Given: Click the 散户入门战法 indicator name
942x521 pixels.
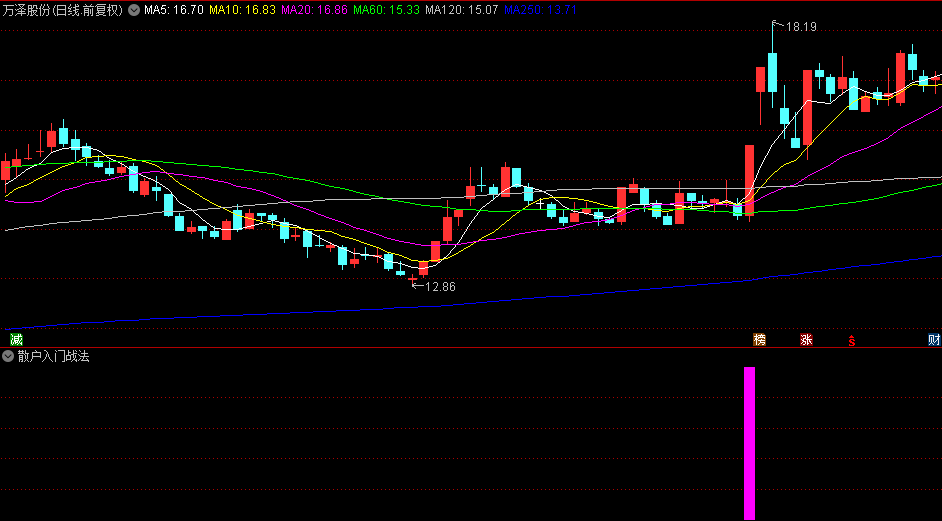Looking at the screenshot, I should (53, 356).
